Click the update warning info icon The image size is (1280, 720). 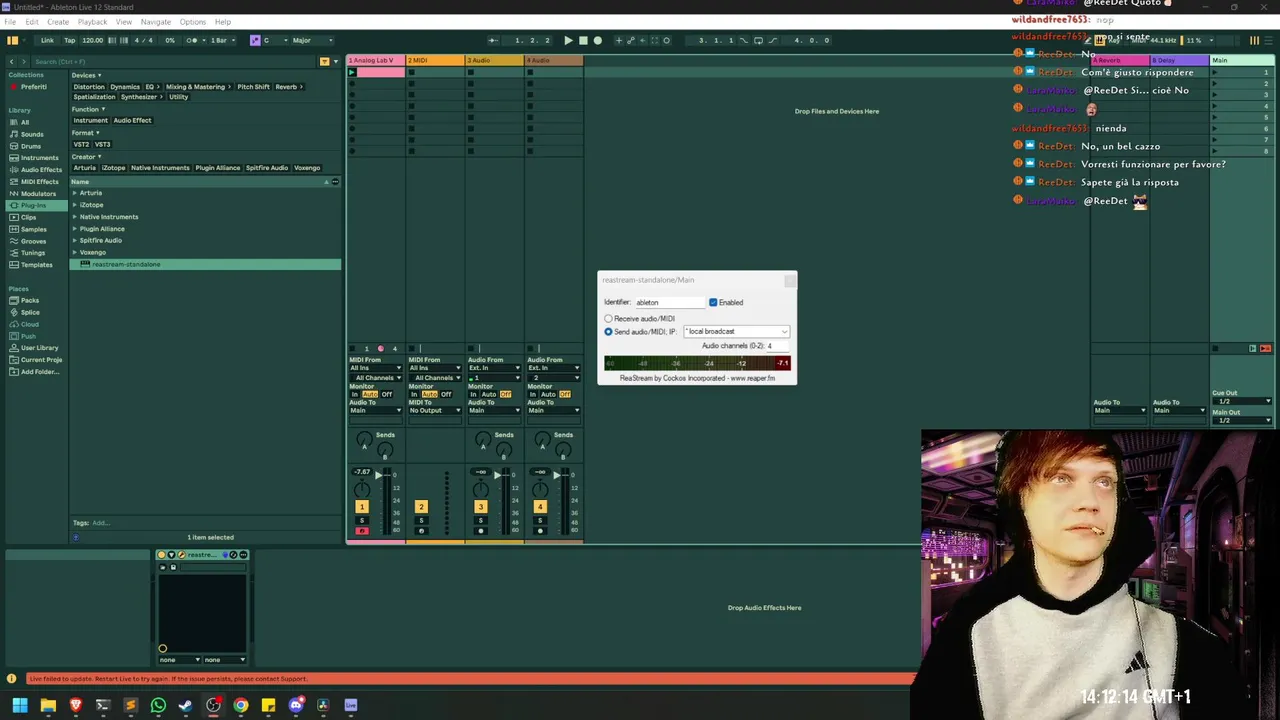[x=11, y=679]
